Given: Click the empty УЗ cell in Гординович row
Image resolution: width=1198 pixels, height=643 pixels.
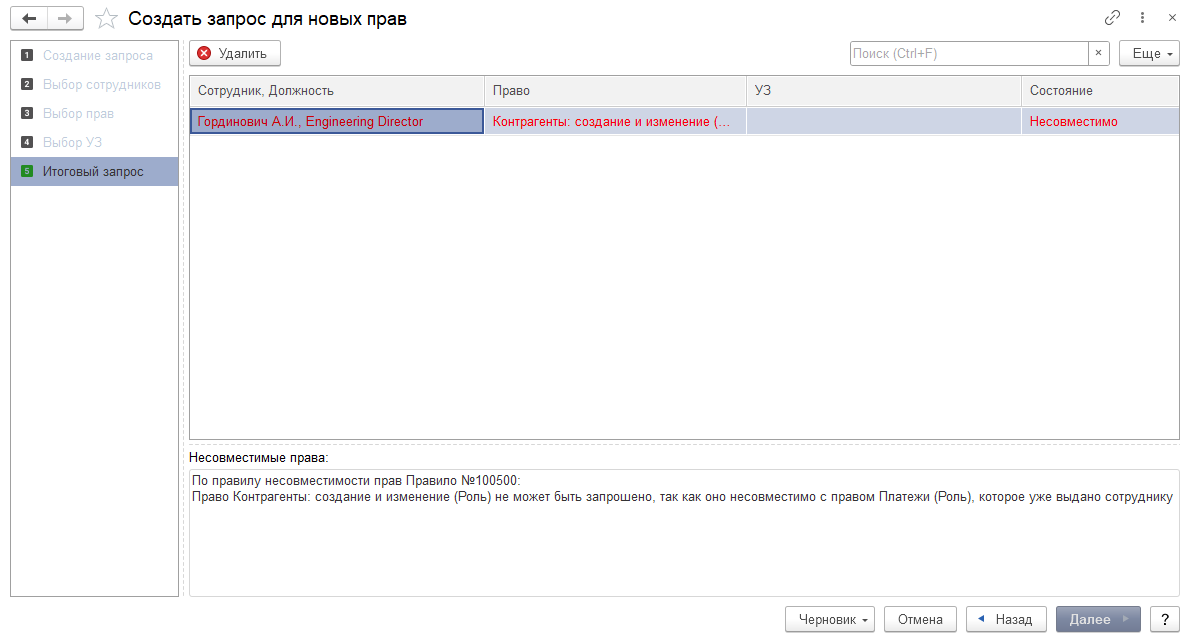Looking at the screenshot, I should [x=883, y=121].
